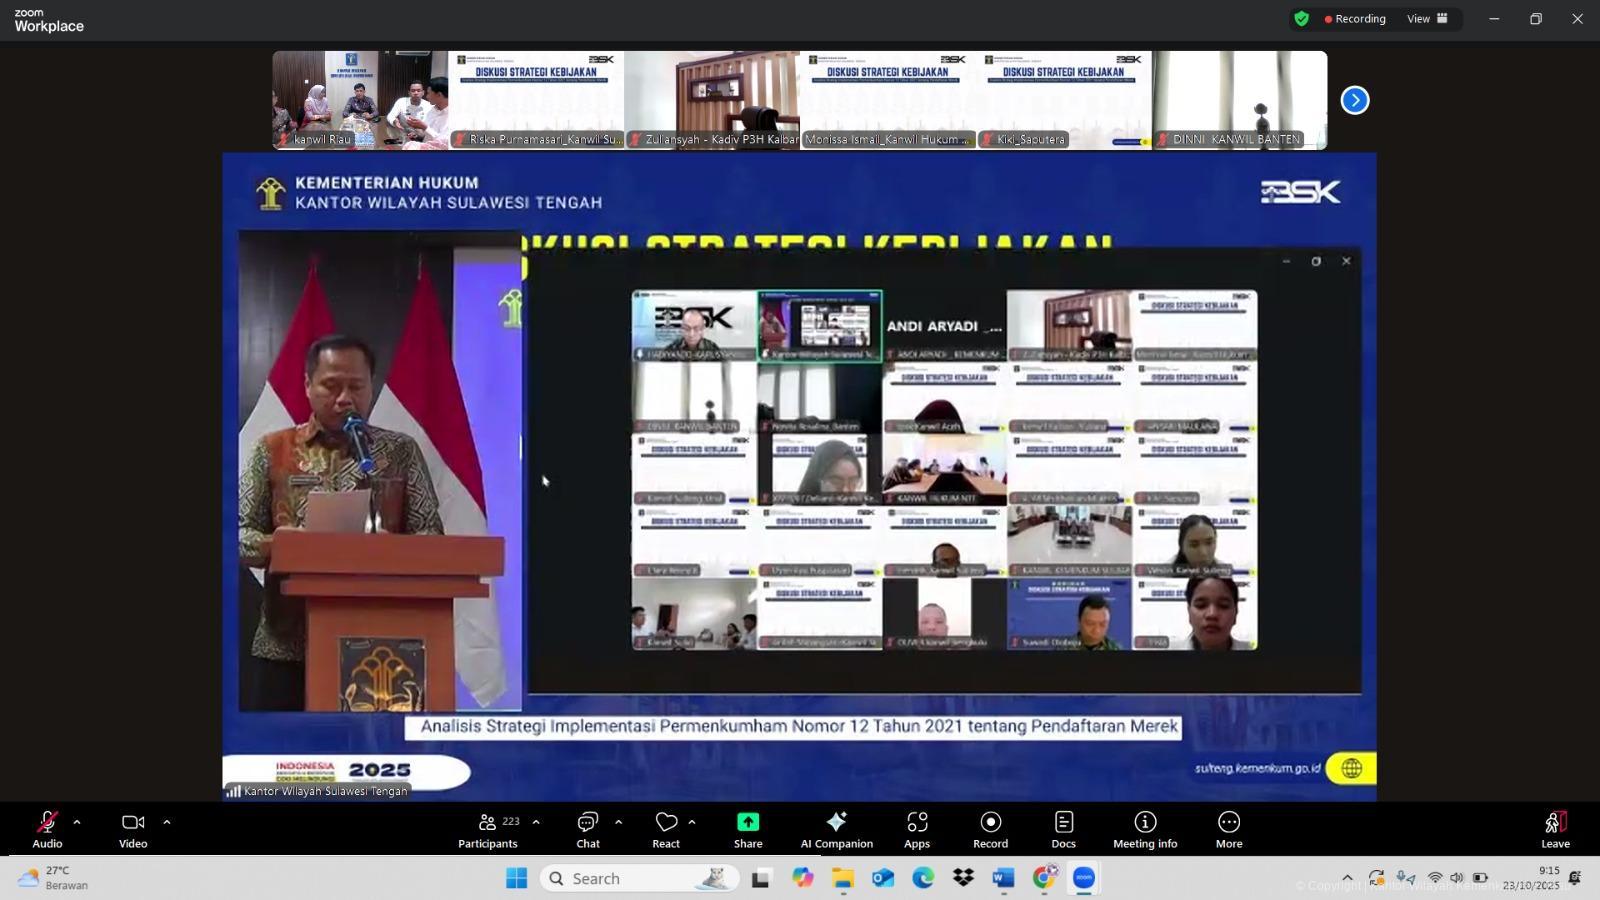Show next participant thumbnails with blue arrow
Viewport: 1600px width, 900px height.
1355,100
